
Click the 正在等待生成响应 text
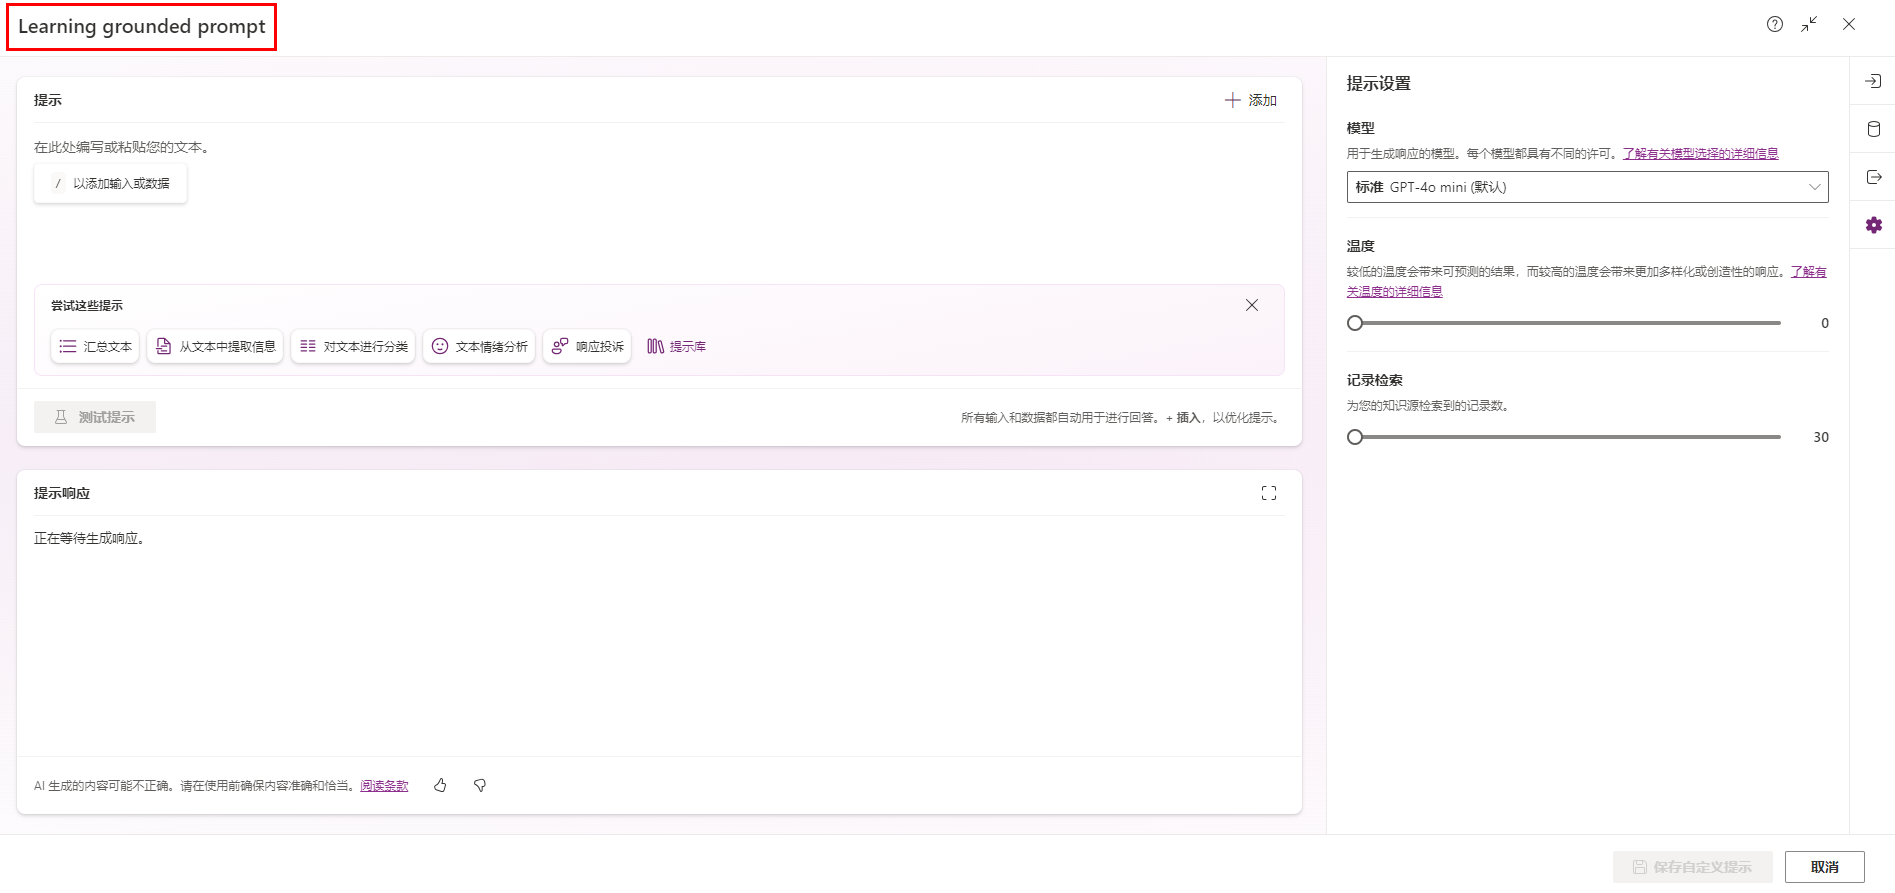[x=89, y=538]
